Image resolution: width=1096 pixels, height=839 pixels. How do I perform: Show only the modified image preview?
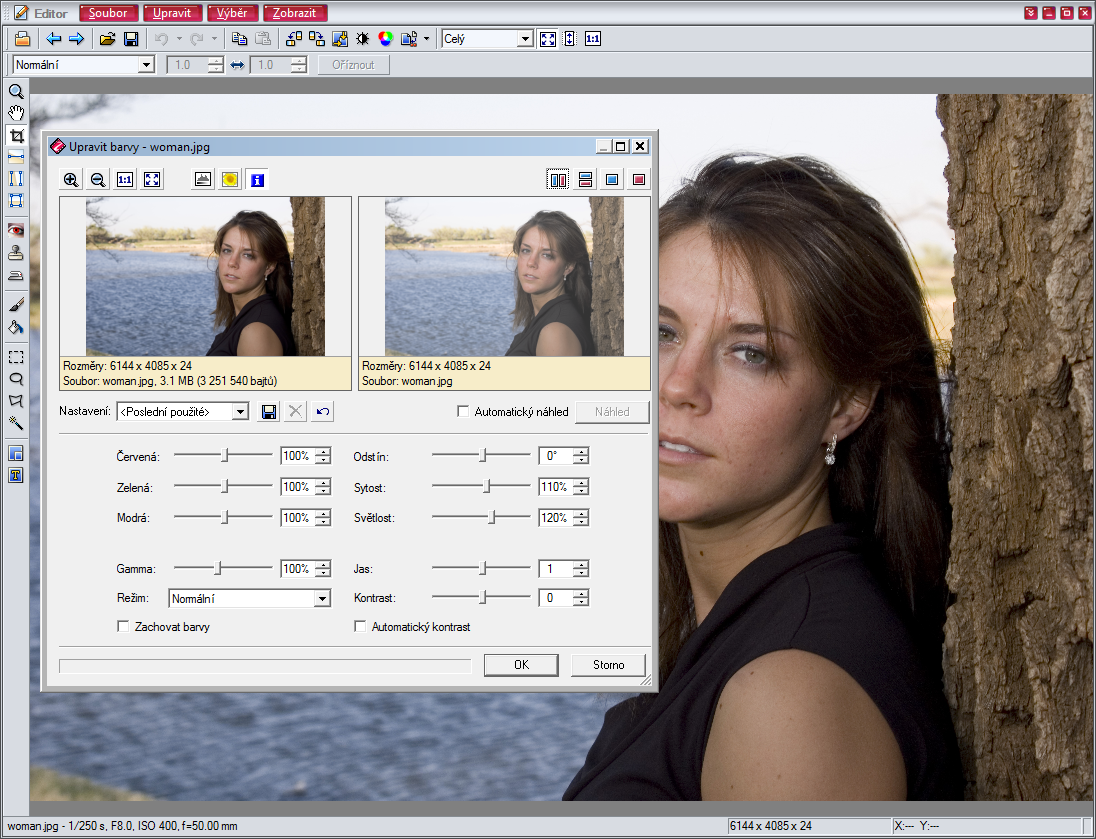point(639,180)
